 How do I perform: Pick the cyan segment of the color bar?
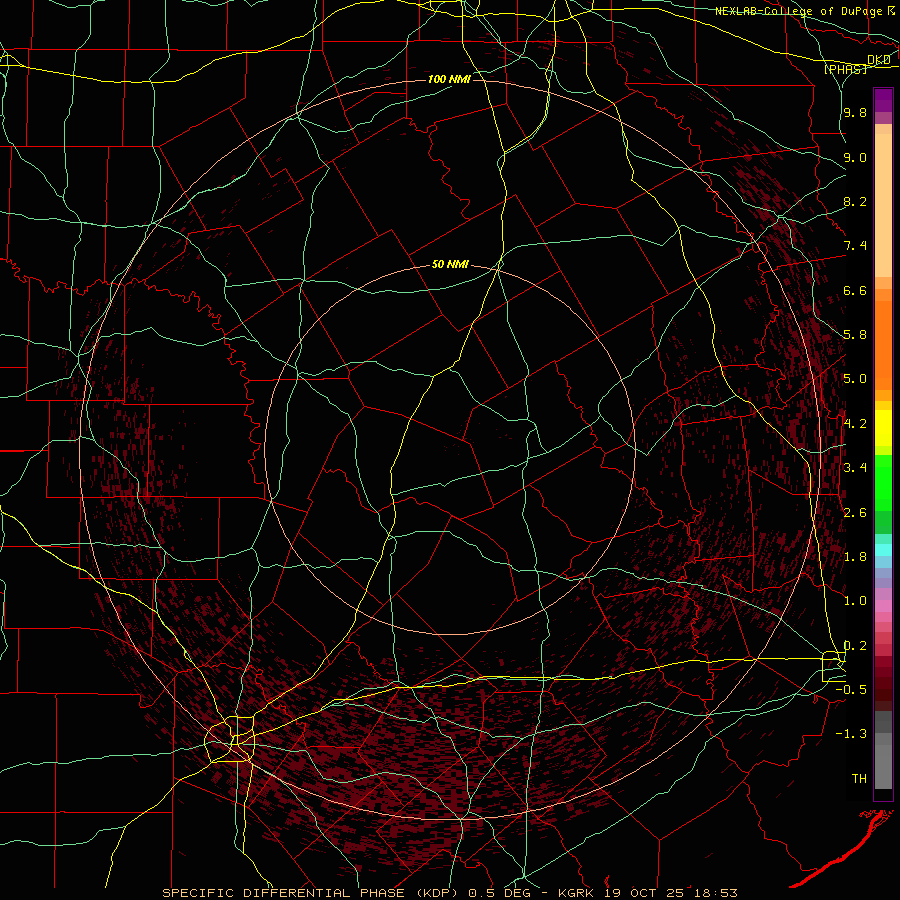coord(883,550)
